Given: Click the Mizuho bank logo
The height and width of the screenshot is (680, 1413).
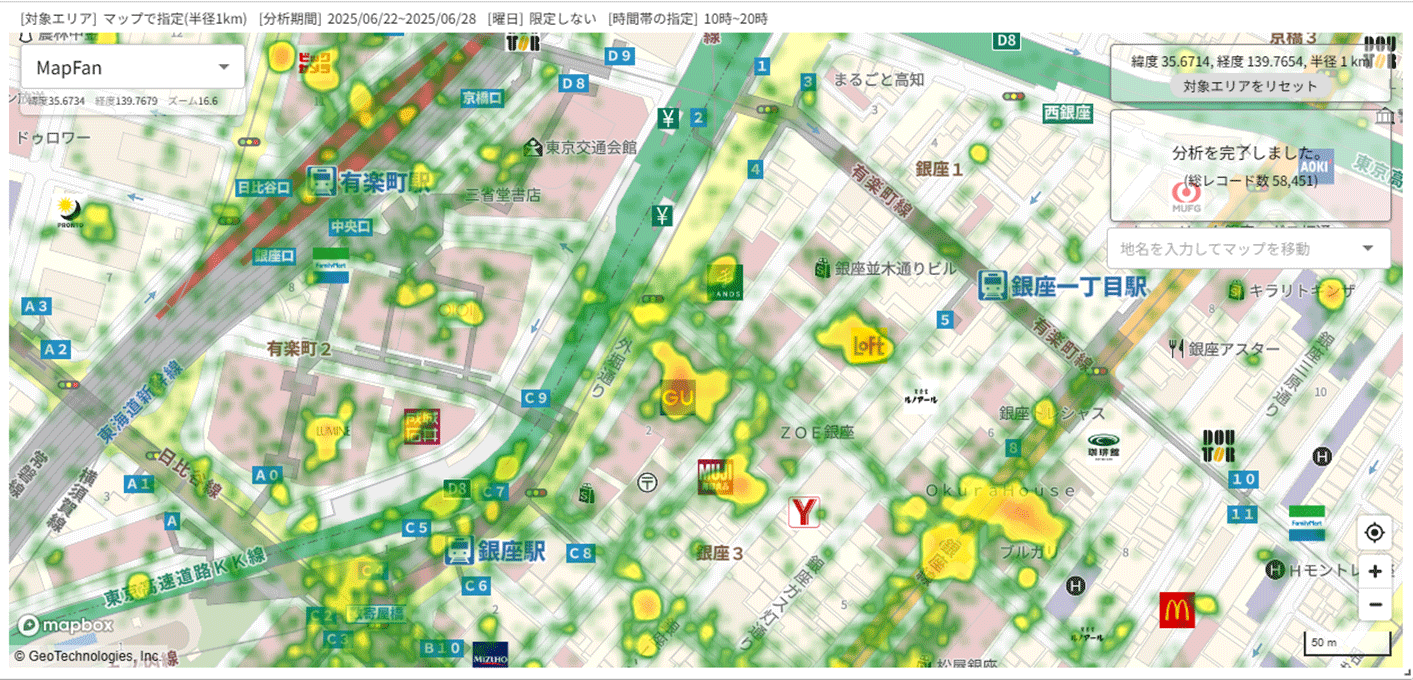Looking at the screenshot, I should click(490, 655).
